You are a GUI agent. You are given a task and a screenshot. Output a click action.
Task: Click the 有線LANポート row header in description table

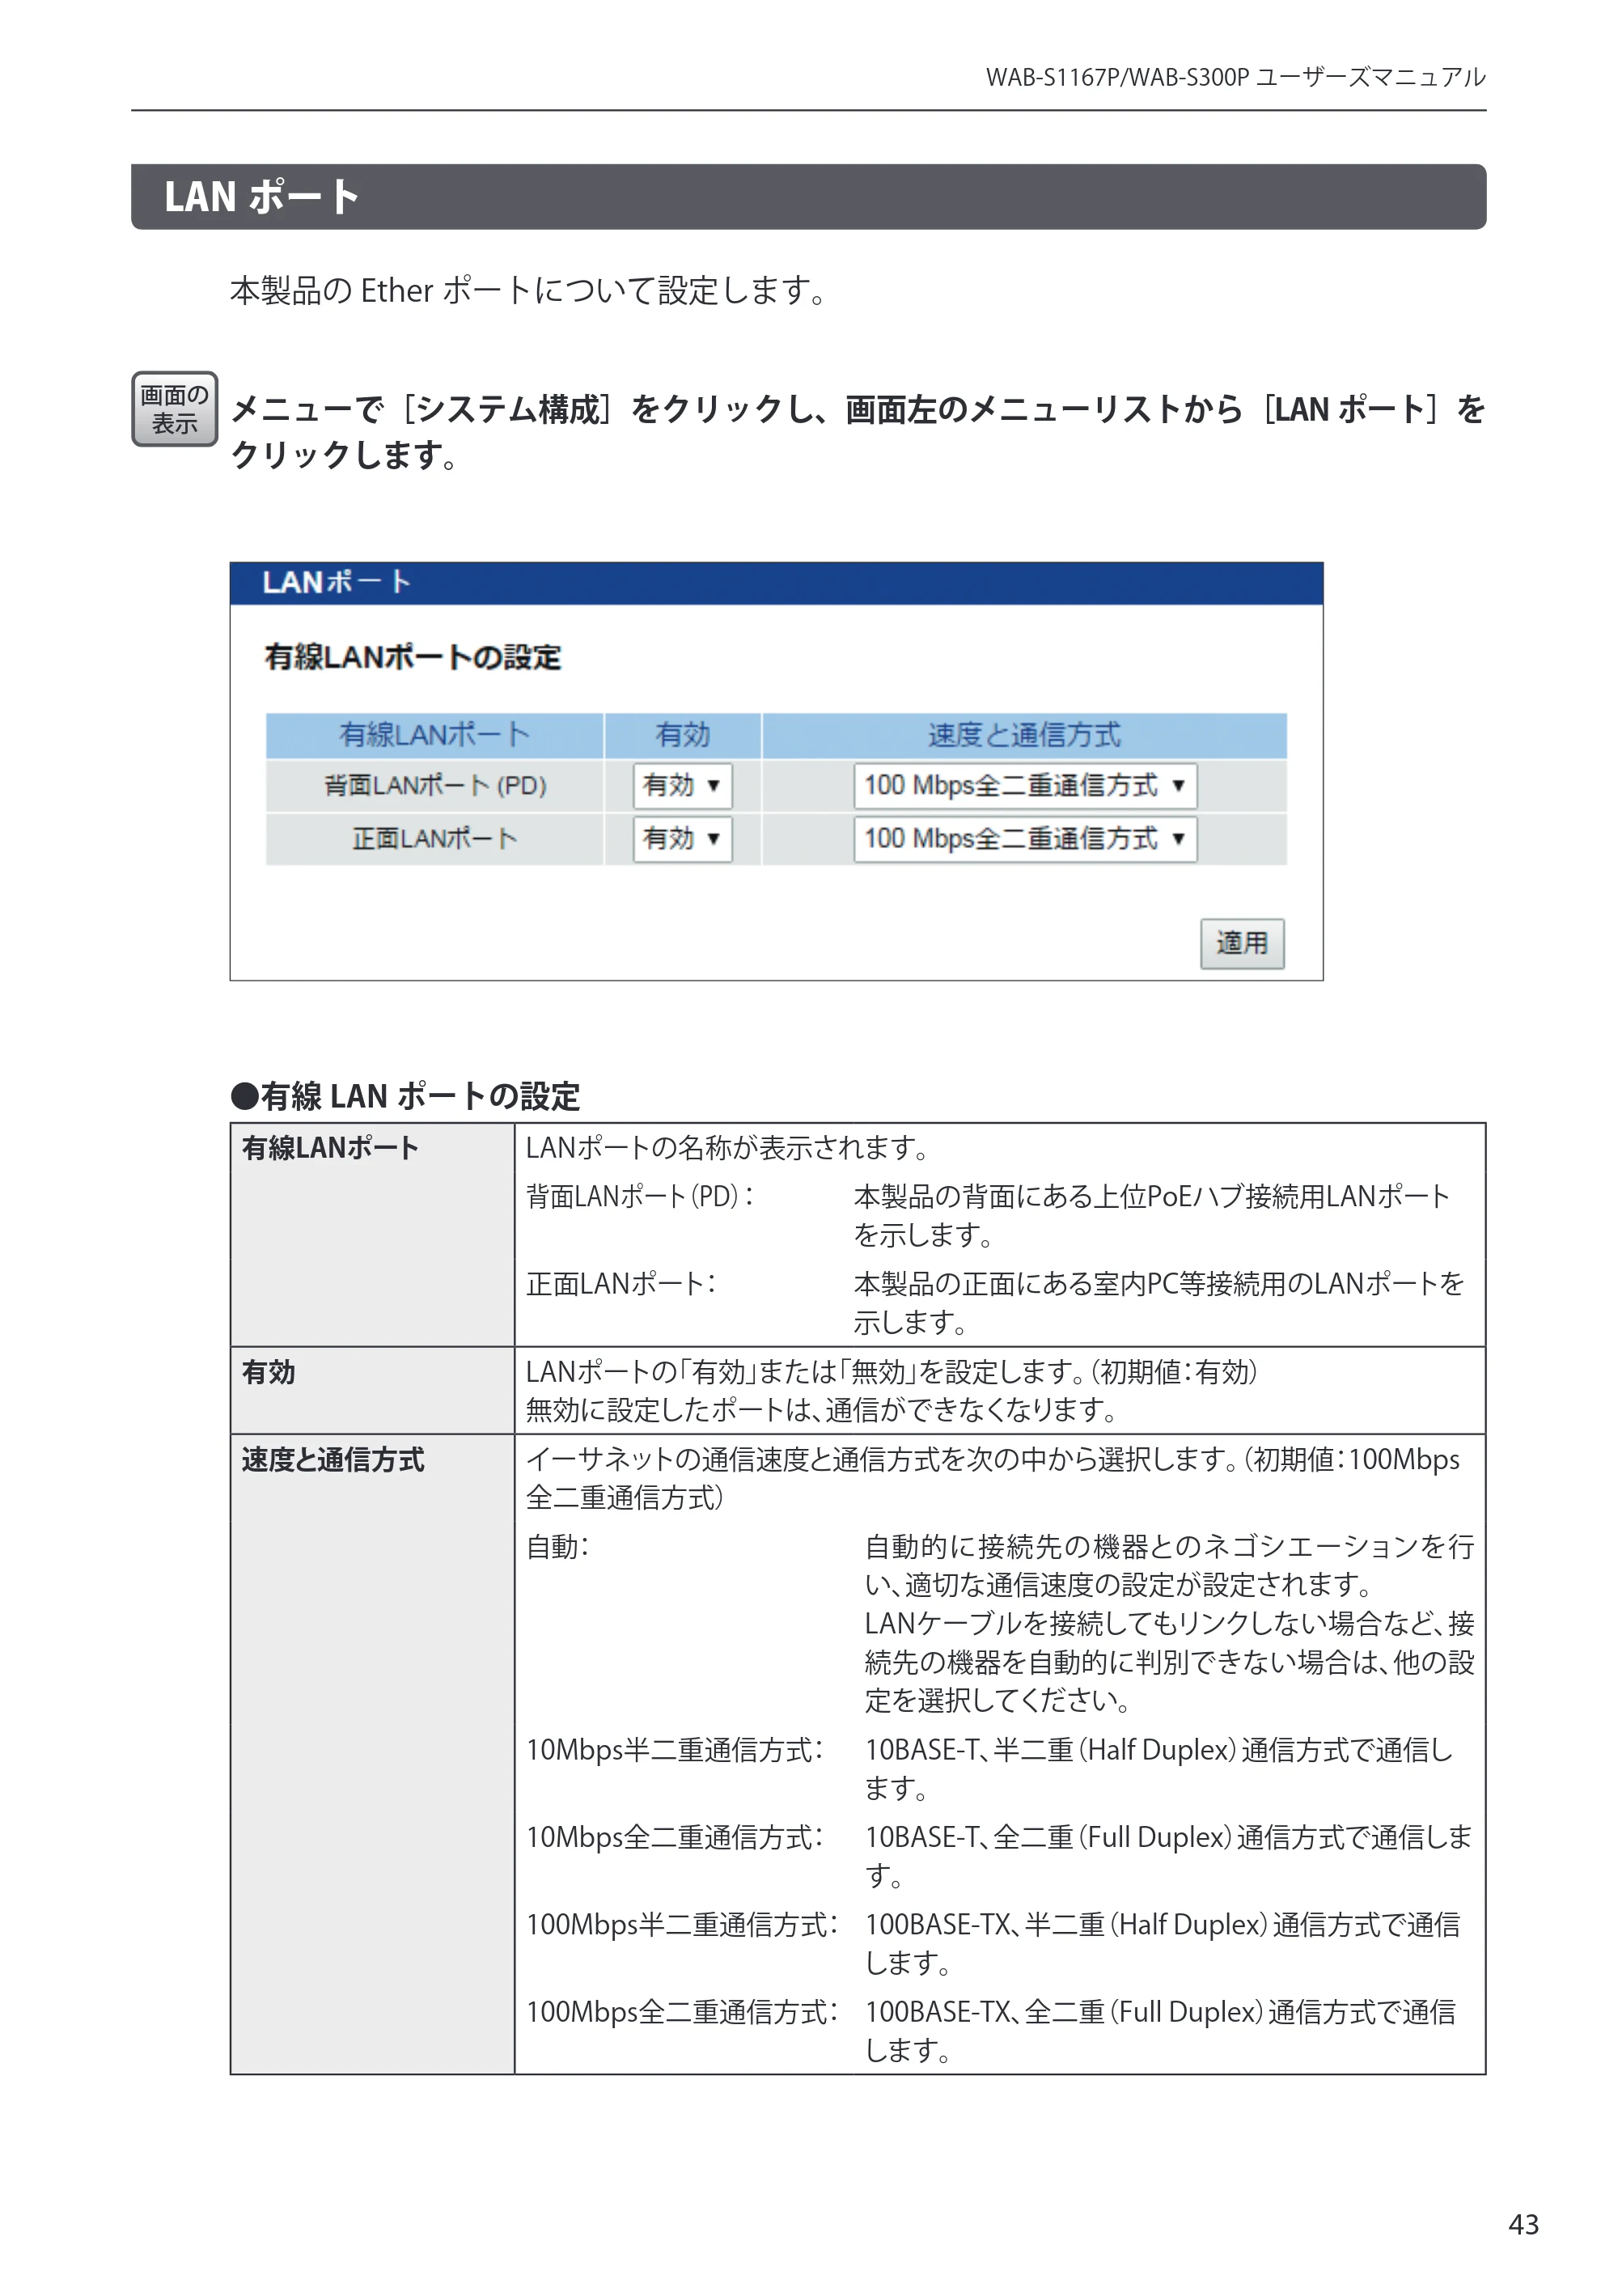click(x=330, y=1148)
